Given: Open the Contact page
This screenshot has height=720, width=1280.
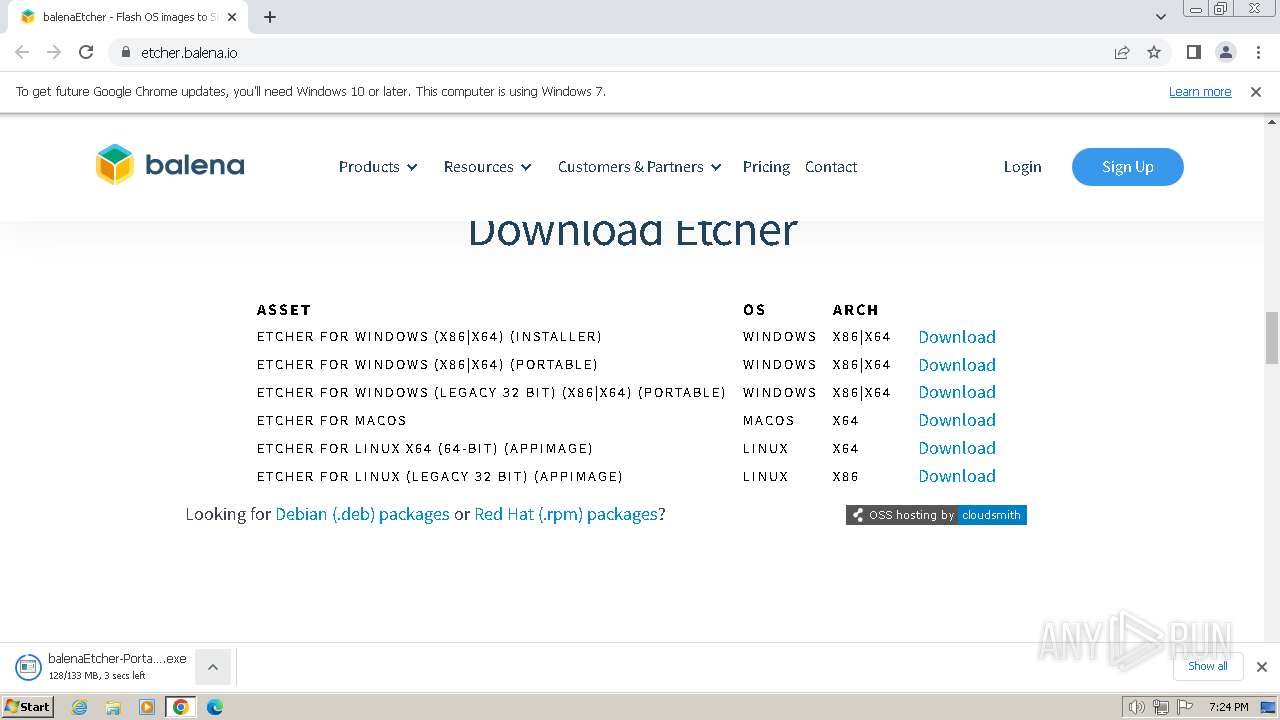Looking at the screenshot, I should [x=831, y=167].
